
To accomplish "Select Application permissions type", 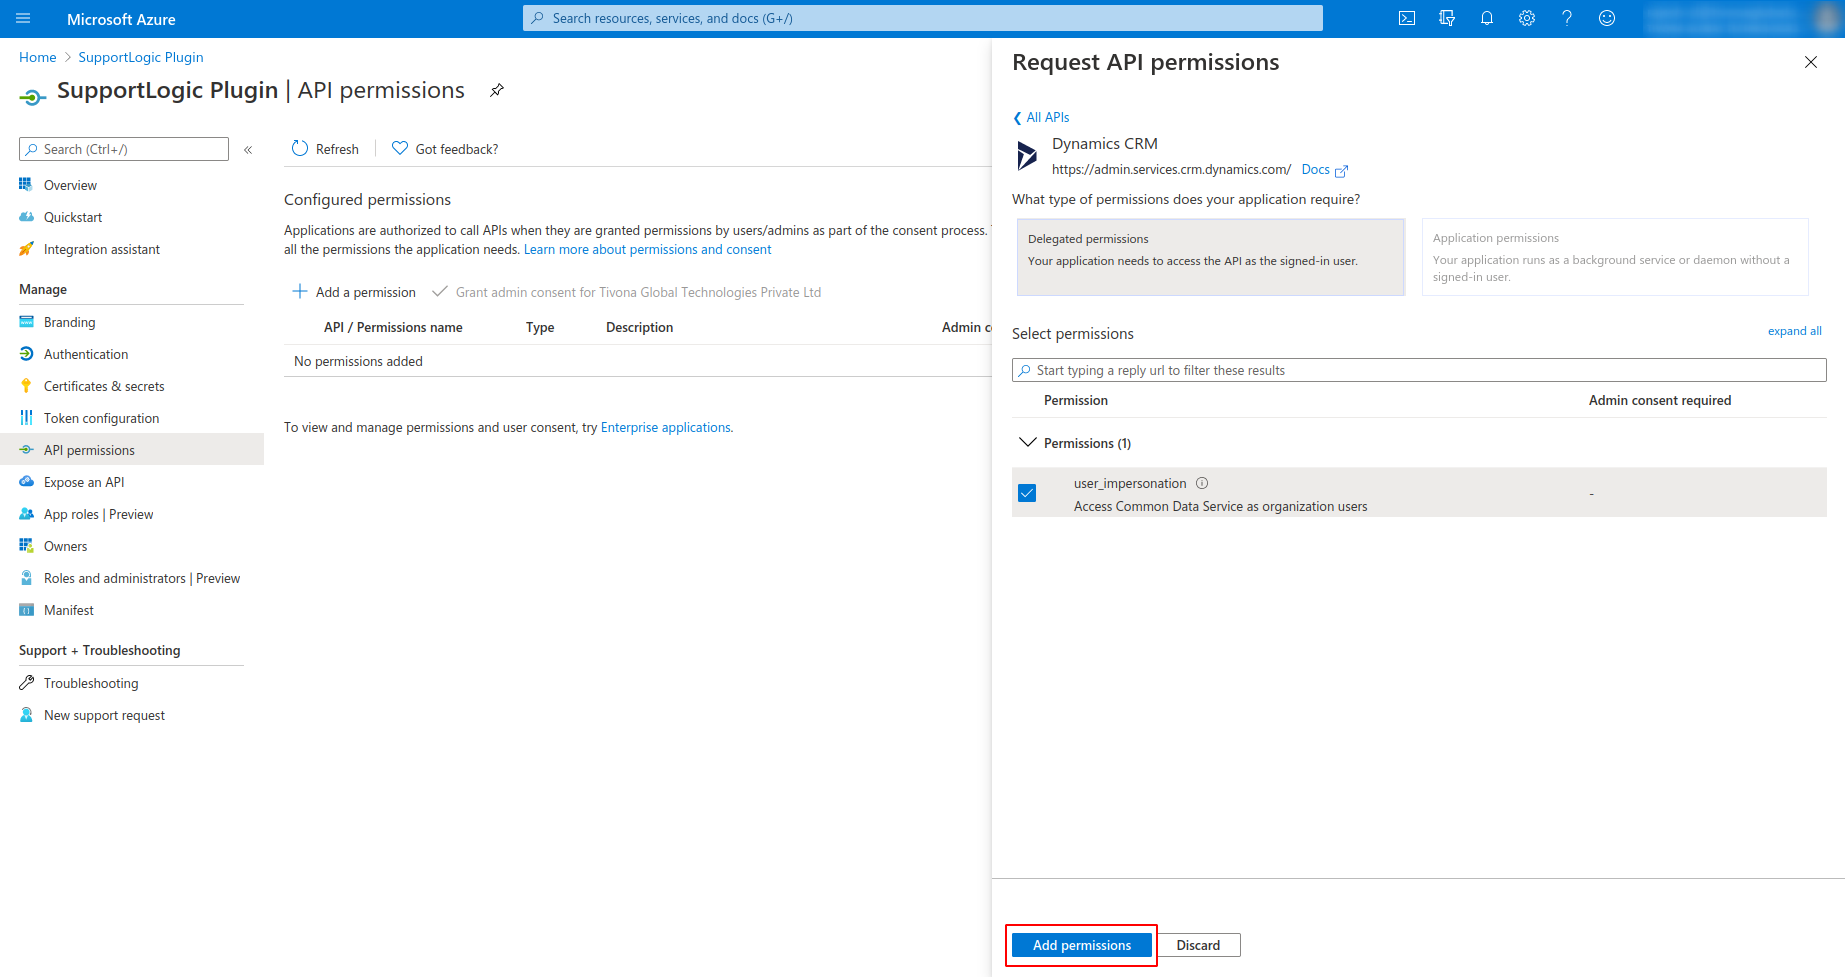I will [1615, 257].
